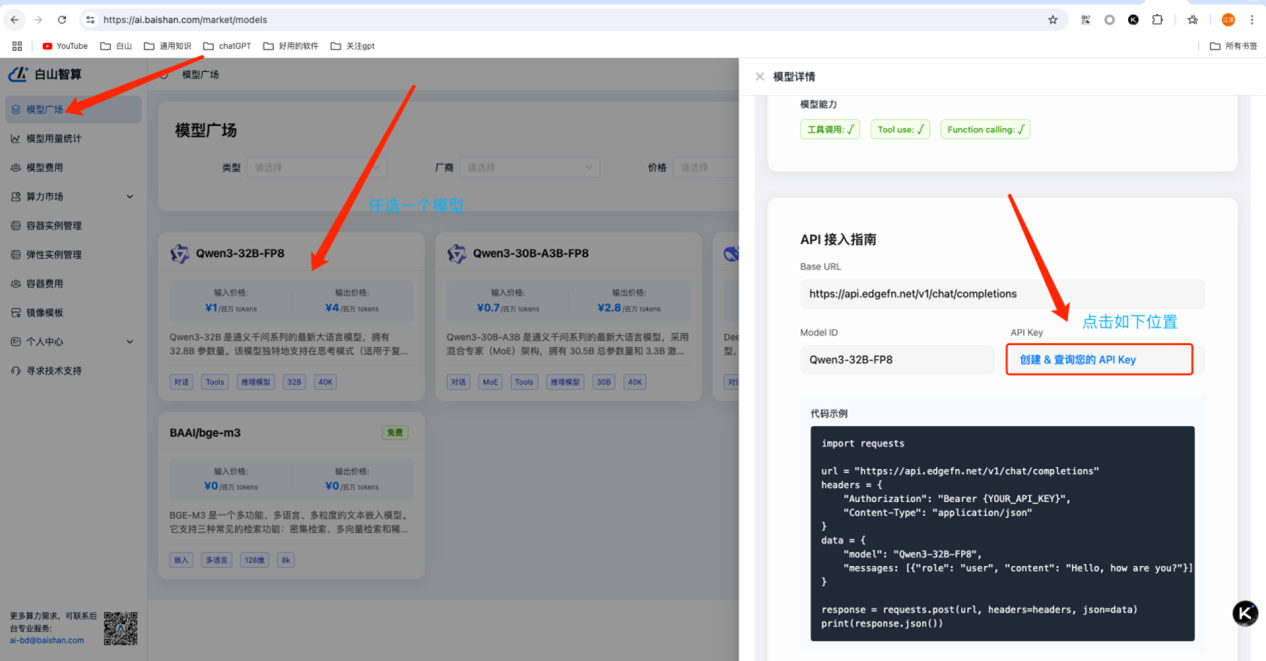Screen dimensions: 1266x661
Task: Open the 通用知识 bookmark folder
Action: click(x=167, y=46)
